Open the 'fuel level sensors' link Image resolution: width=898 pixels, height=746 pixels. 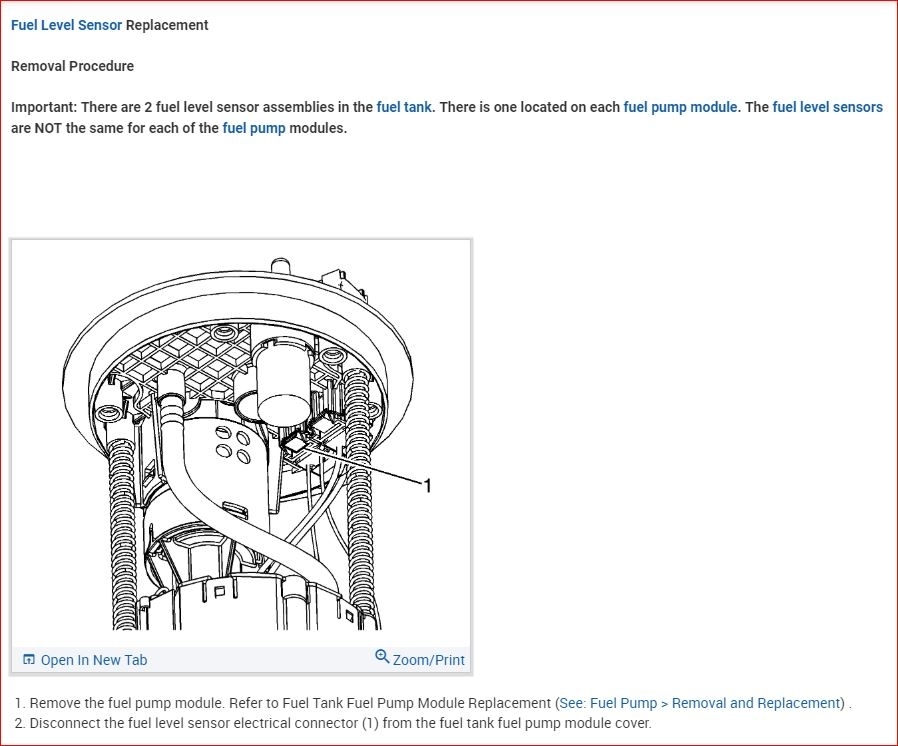pos(828,107)
